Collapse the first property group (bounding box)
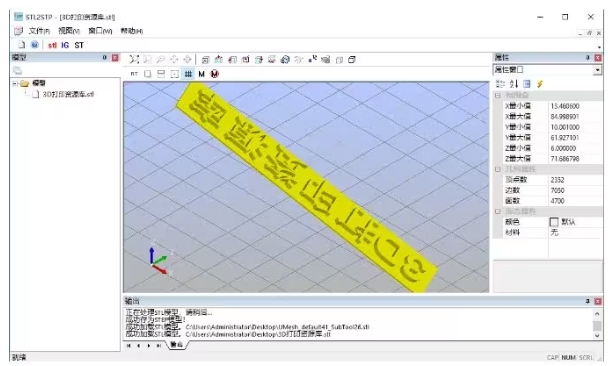The image size is (608, 366). click(498, 95)
